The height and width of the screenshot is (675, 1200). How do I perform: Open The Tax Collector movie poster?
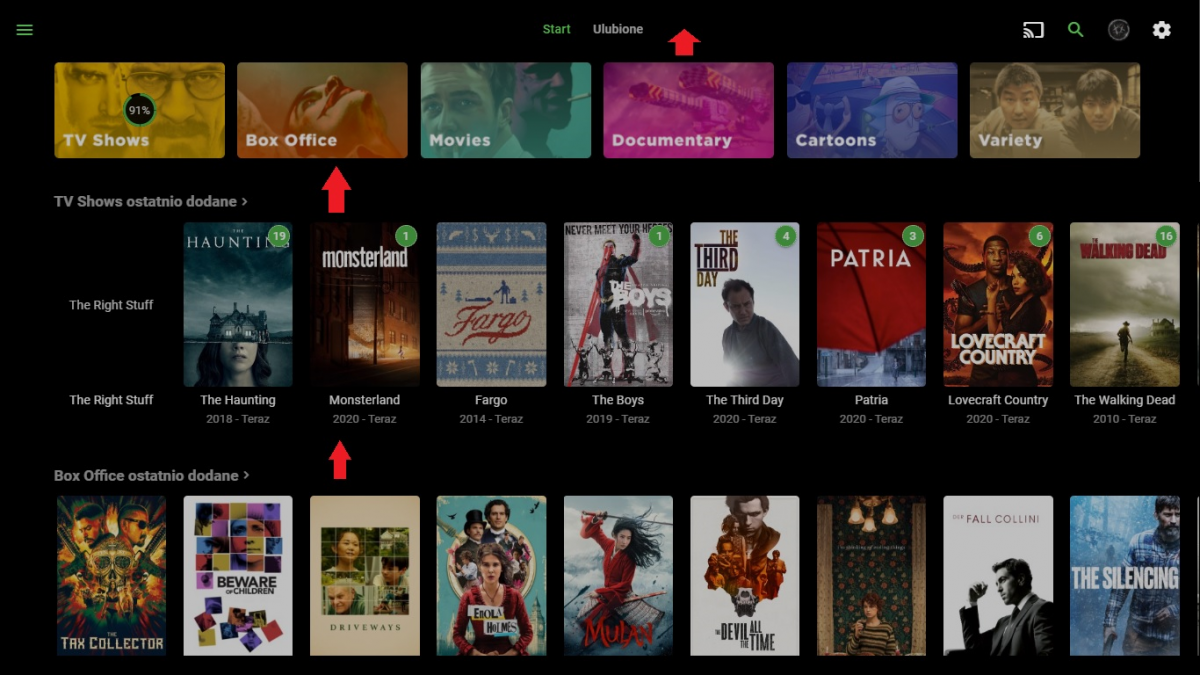pyautogui.click(x=111, y=576)
